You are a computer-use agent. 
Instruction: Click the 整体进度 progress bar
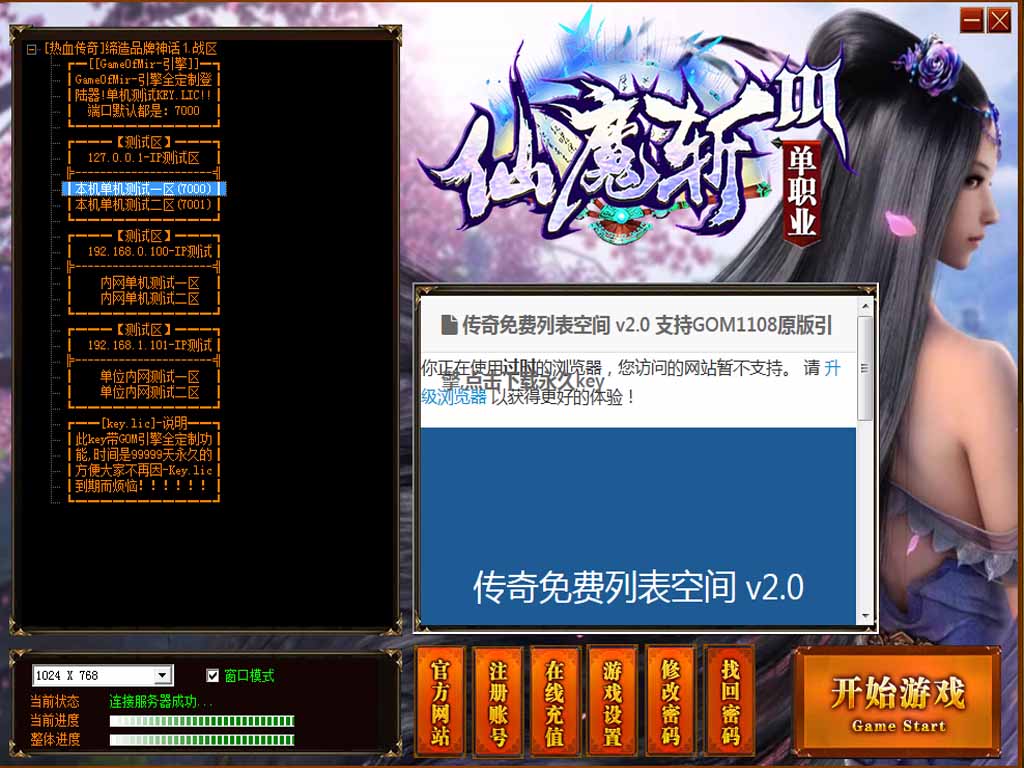(202, 740)
